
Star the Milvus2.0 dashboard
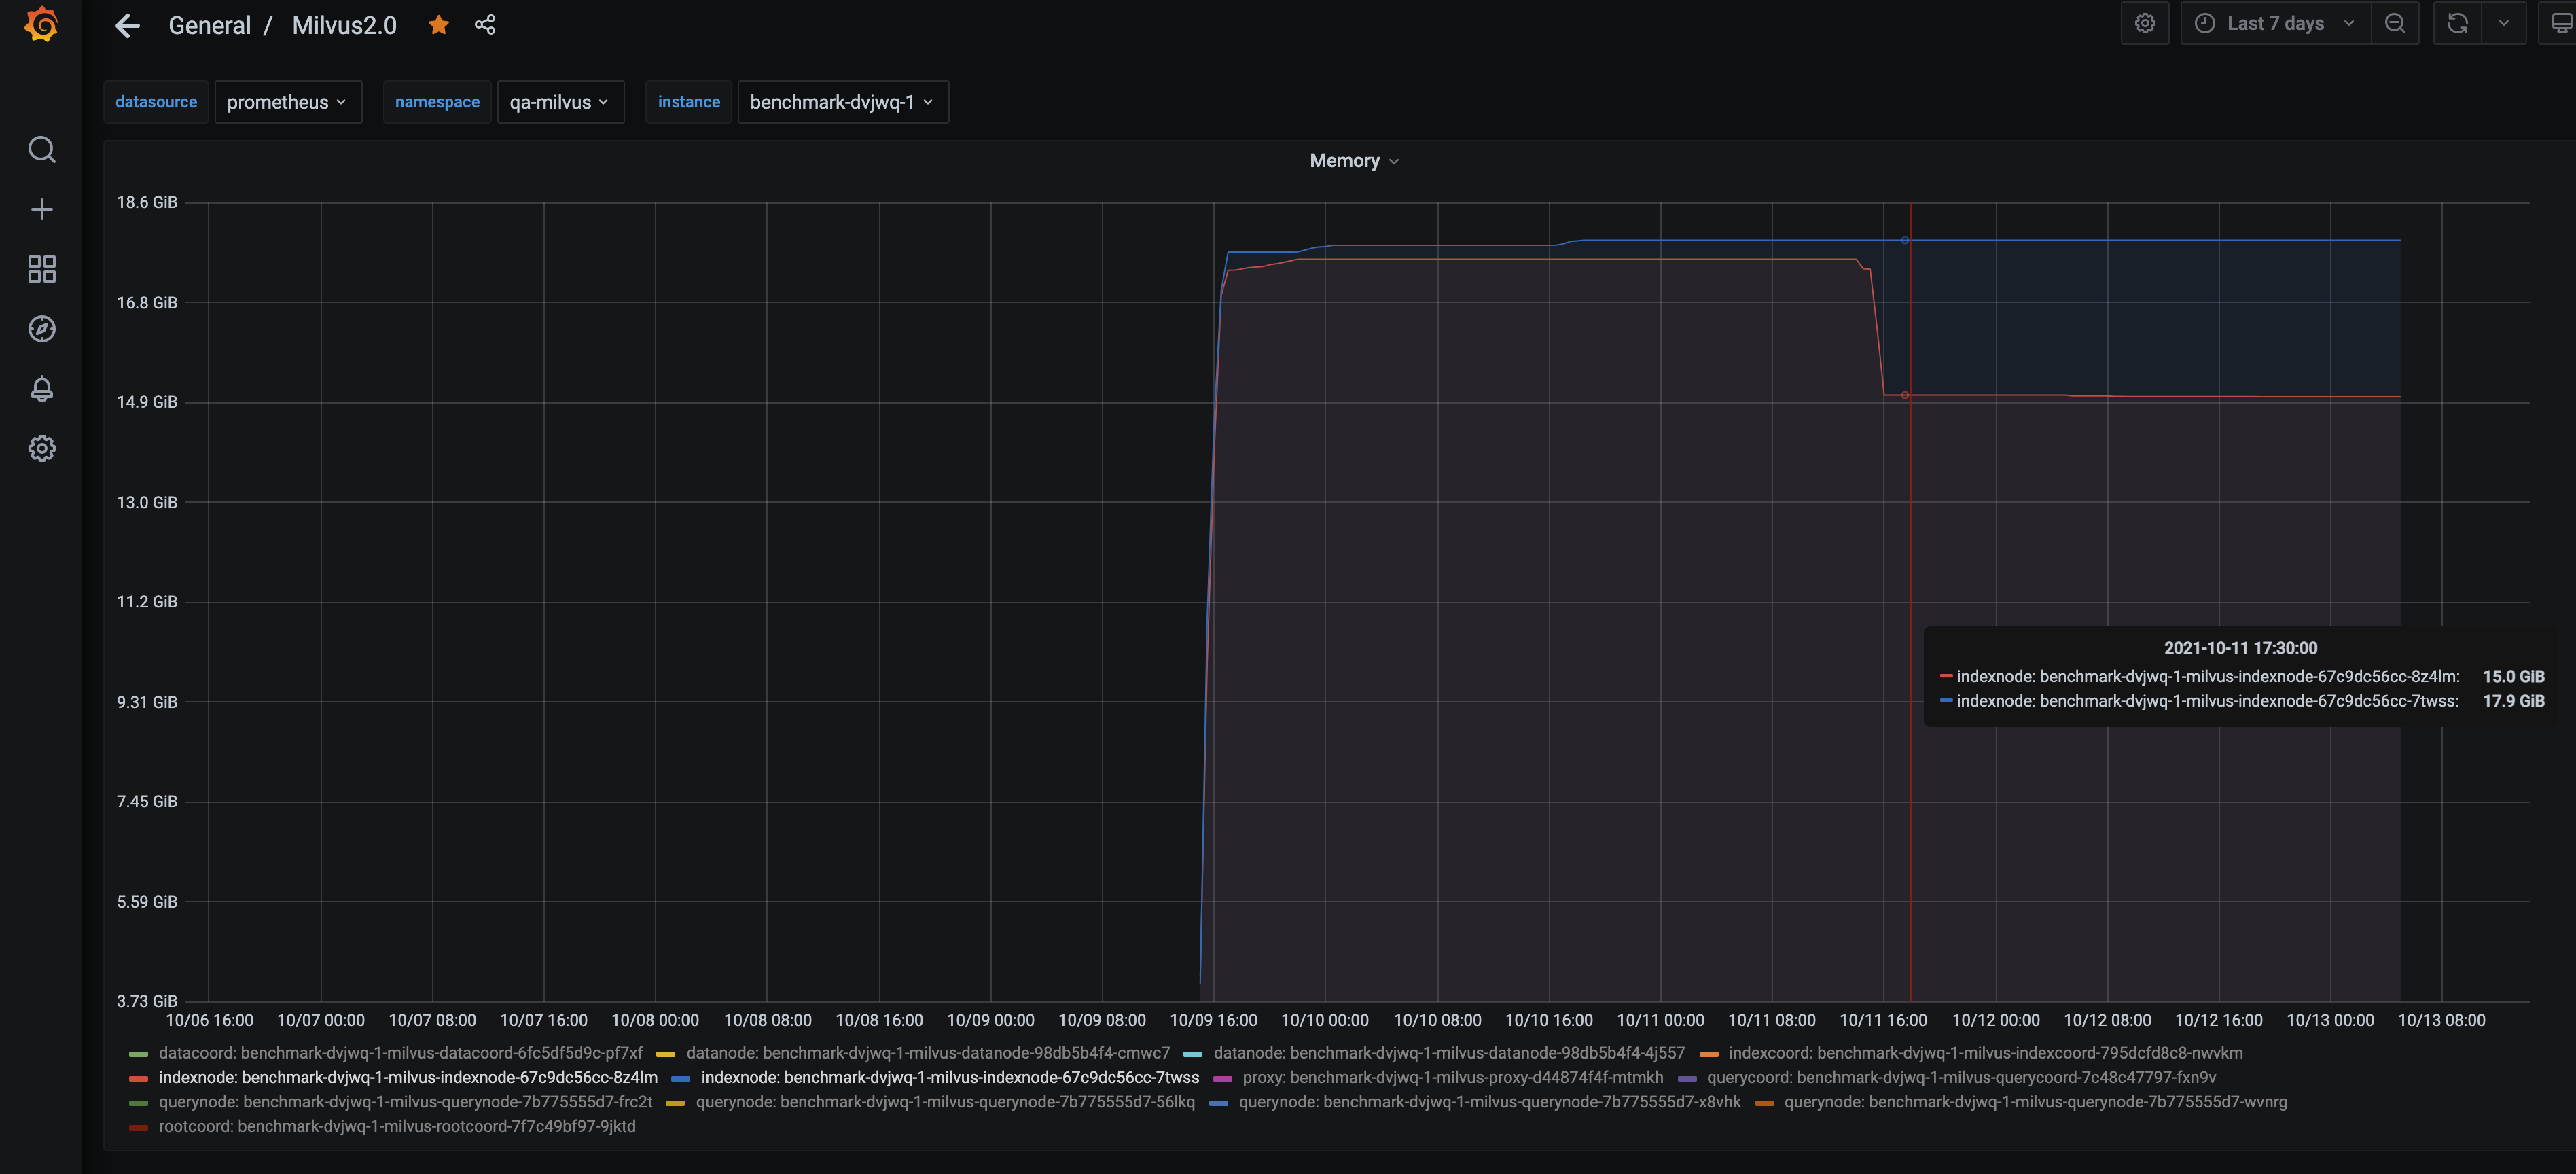coord(438,24)
